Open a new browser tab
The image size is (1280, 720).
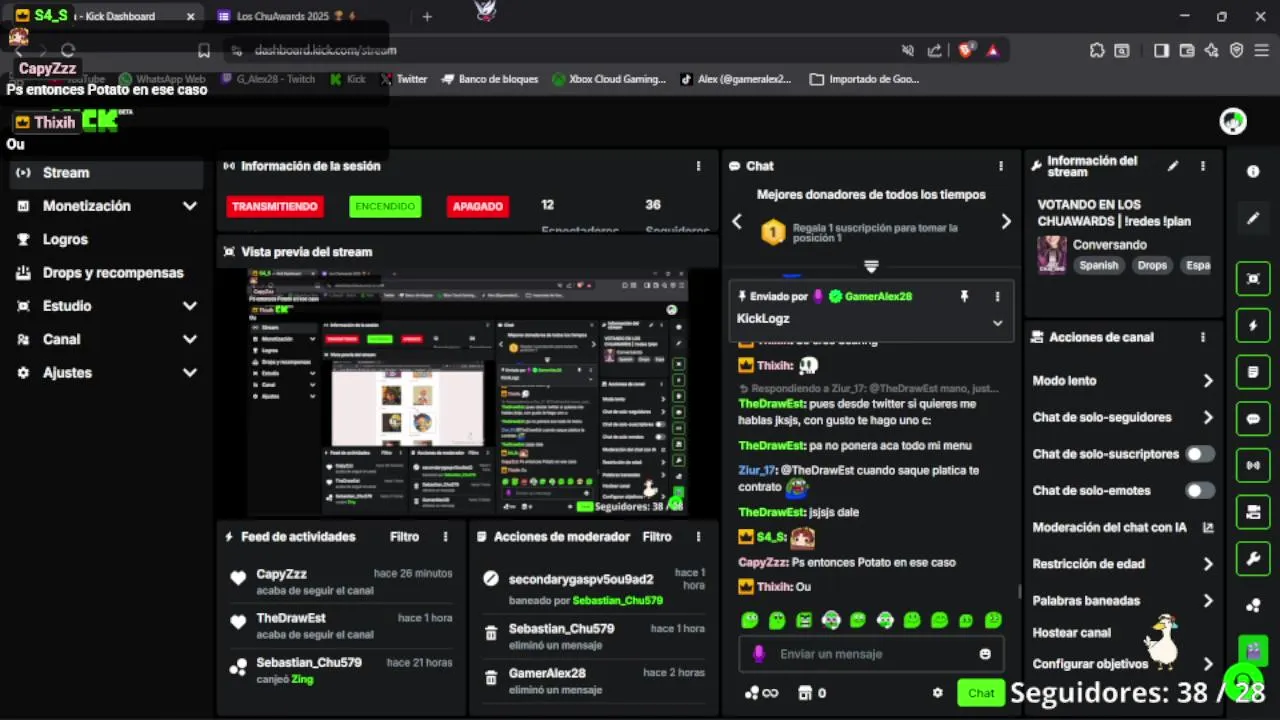click(427, 16)
